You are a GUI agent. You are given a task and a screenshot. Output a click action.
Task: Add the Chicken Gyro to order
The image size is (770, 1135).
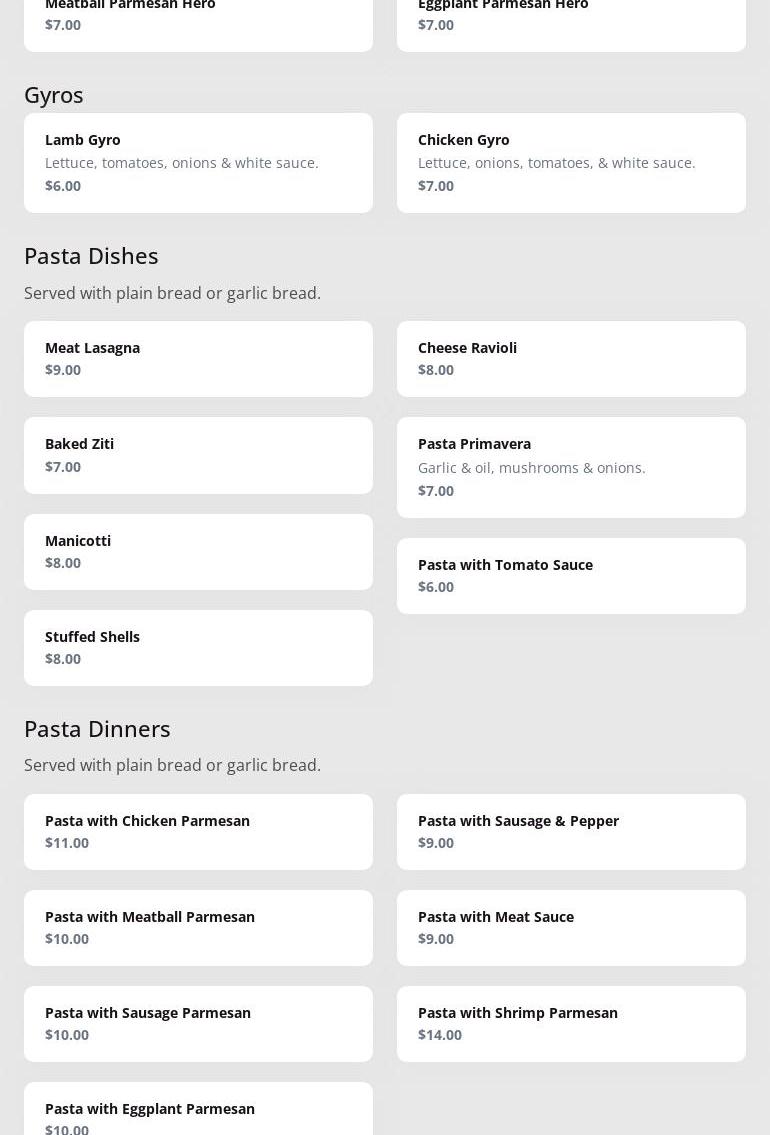pos(571,162)
